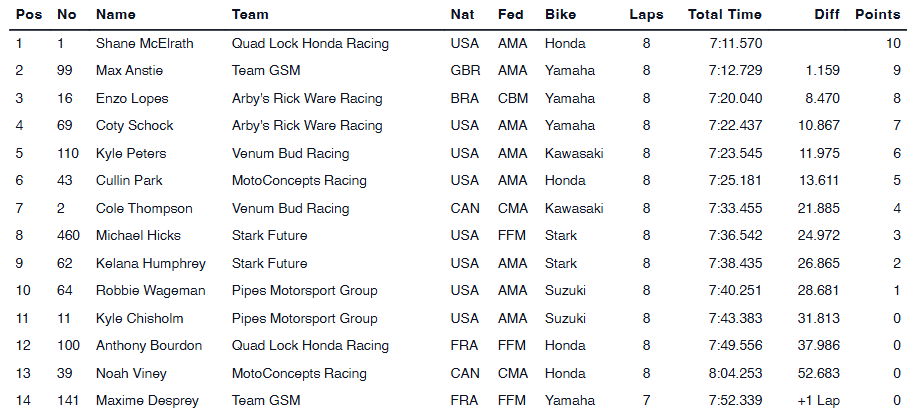Click the Pos column header
920x418 pixels.
click(28, 15)
